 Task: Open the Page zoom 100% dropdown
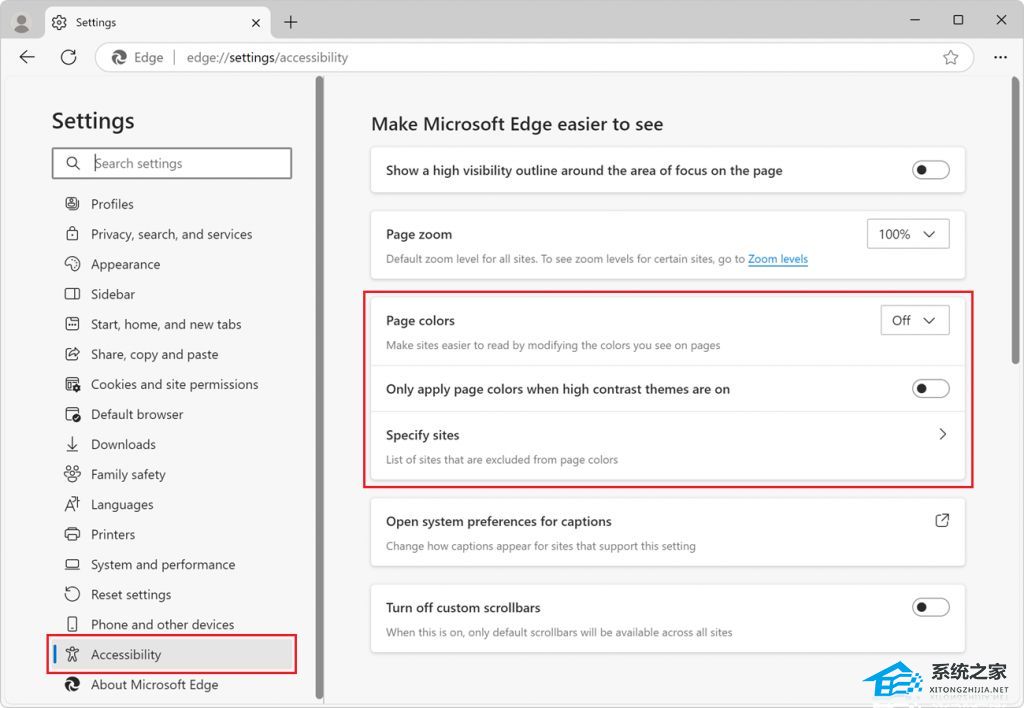(x=908, y=234)
